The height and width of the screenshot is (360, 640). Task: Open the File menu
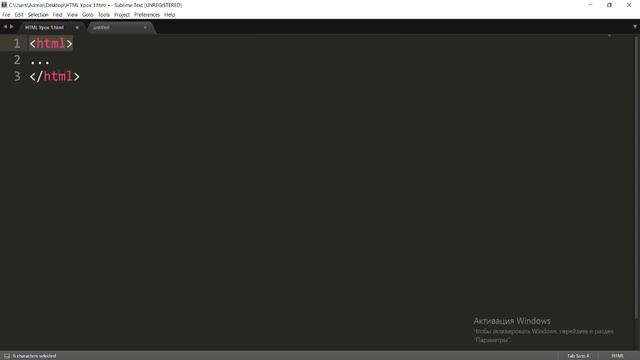point(6,15)
